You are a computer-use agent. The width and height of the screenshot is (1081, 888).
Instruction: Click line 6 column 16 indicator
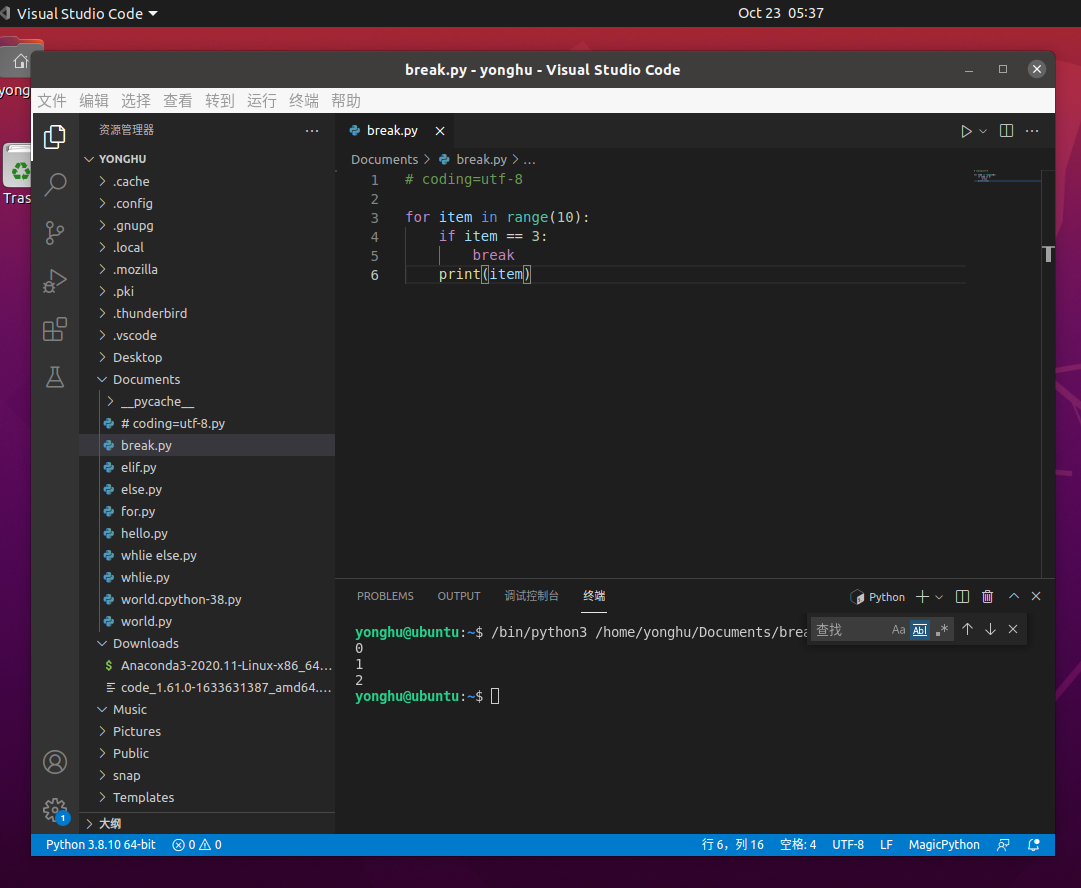point(733,845)
